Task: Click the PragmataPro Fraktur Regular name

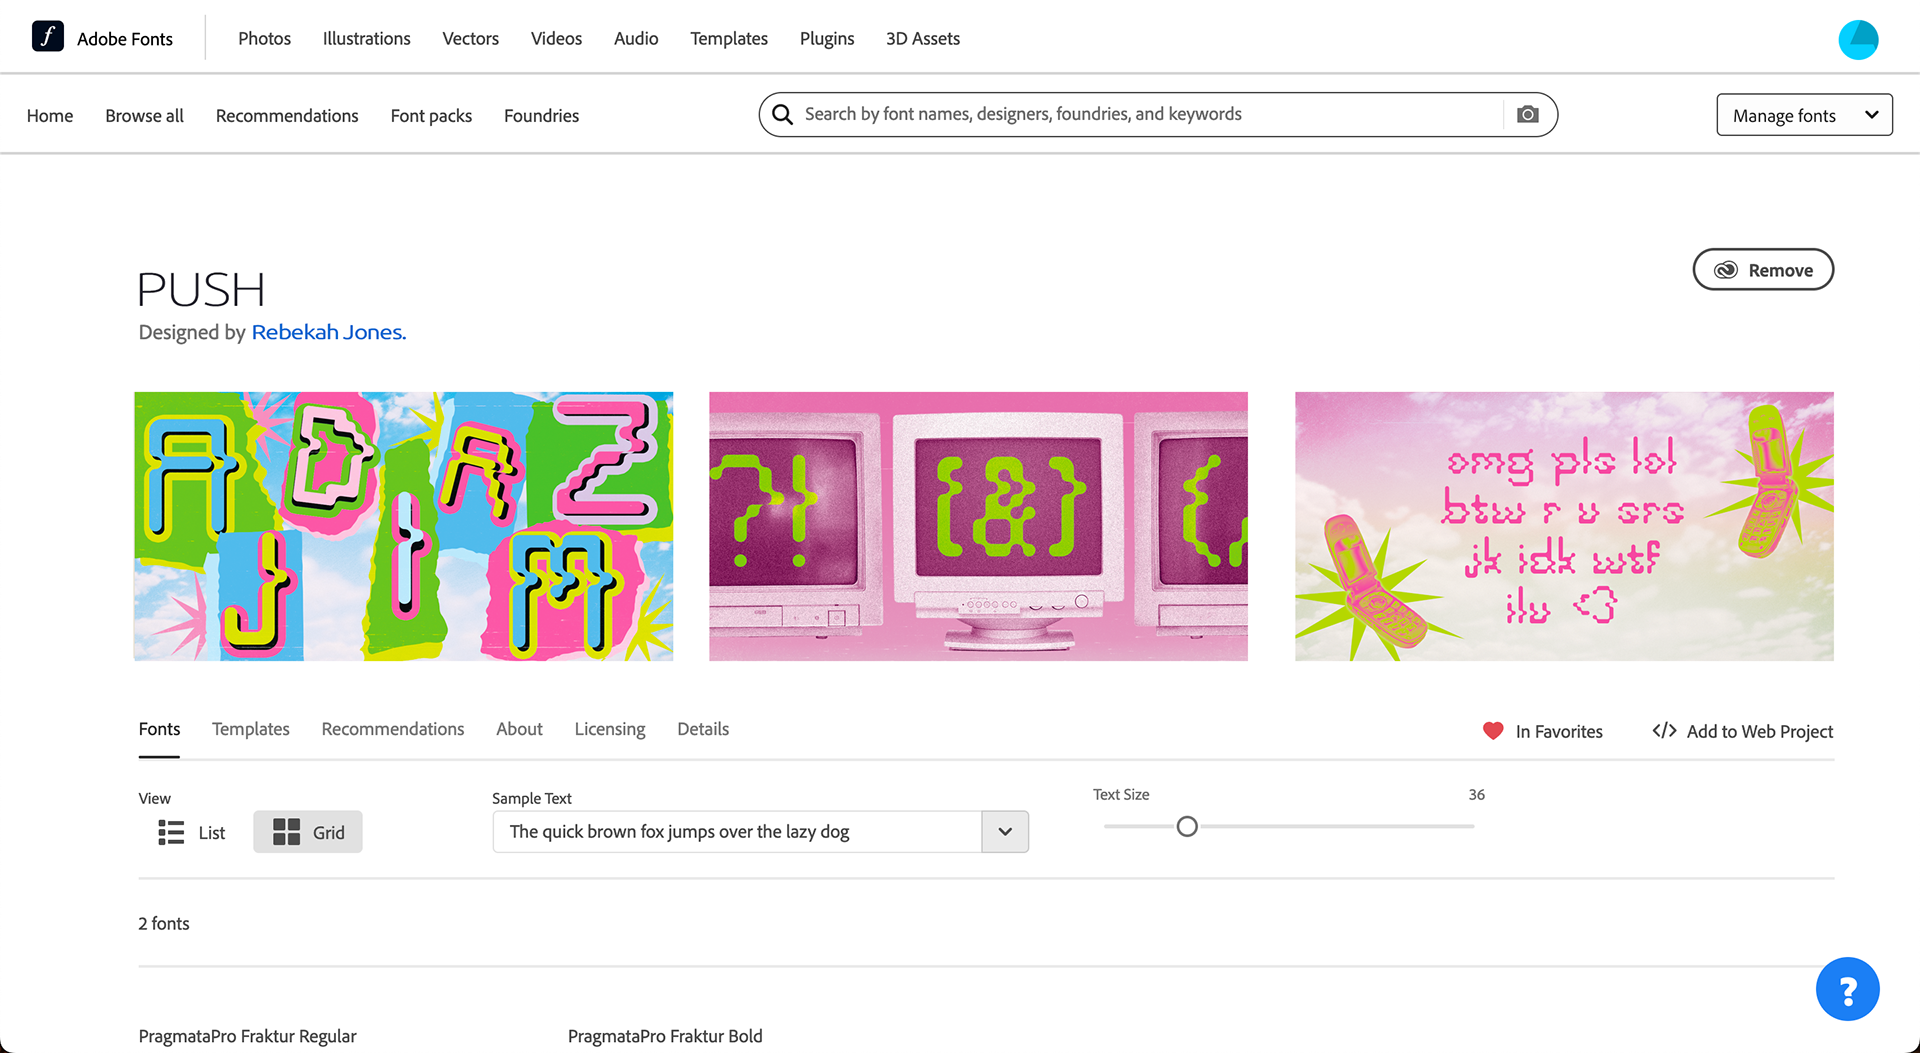Action: (247, 1036)
